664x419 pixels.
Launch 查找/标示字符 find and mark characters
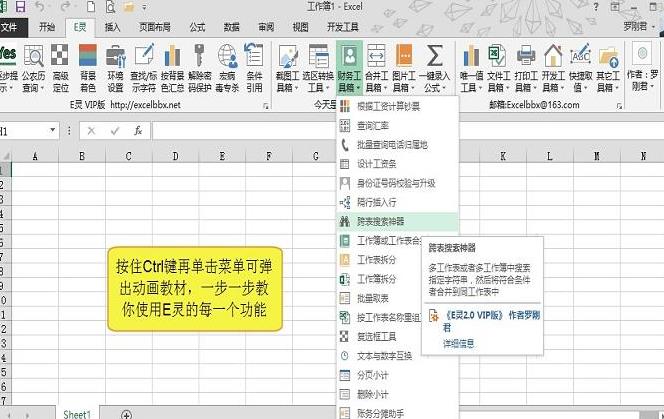(x=144, y=68)
